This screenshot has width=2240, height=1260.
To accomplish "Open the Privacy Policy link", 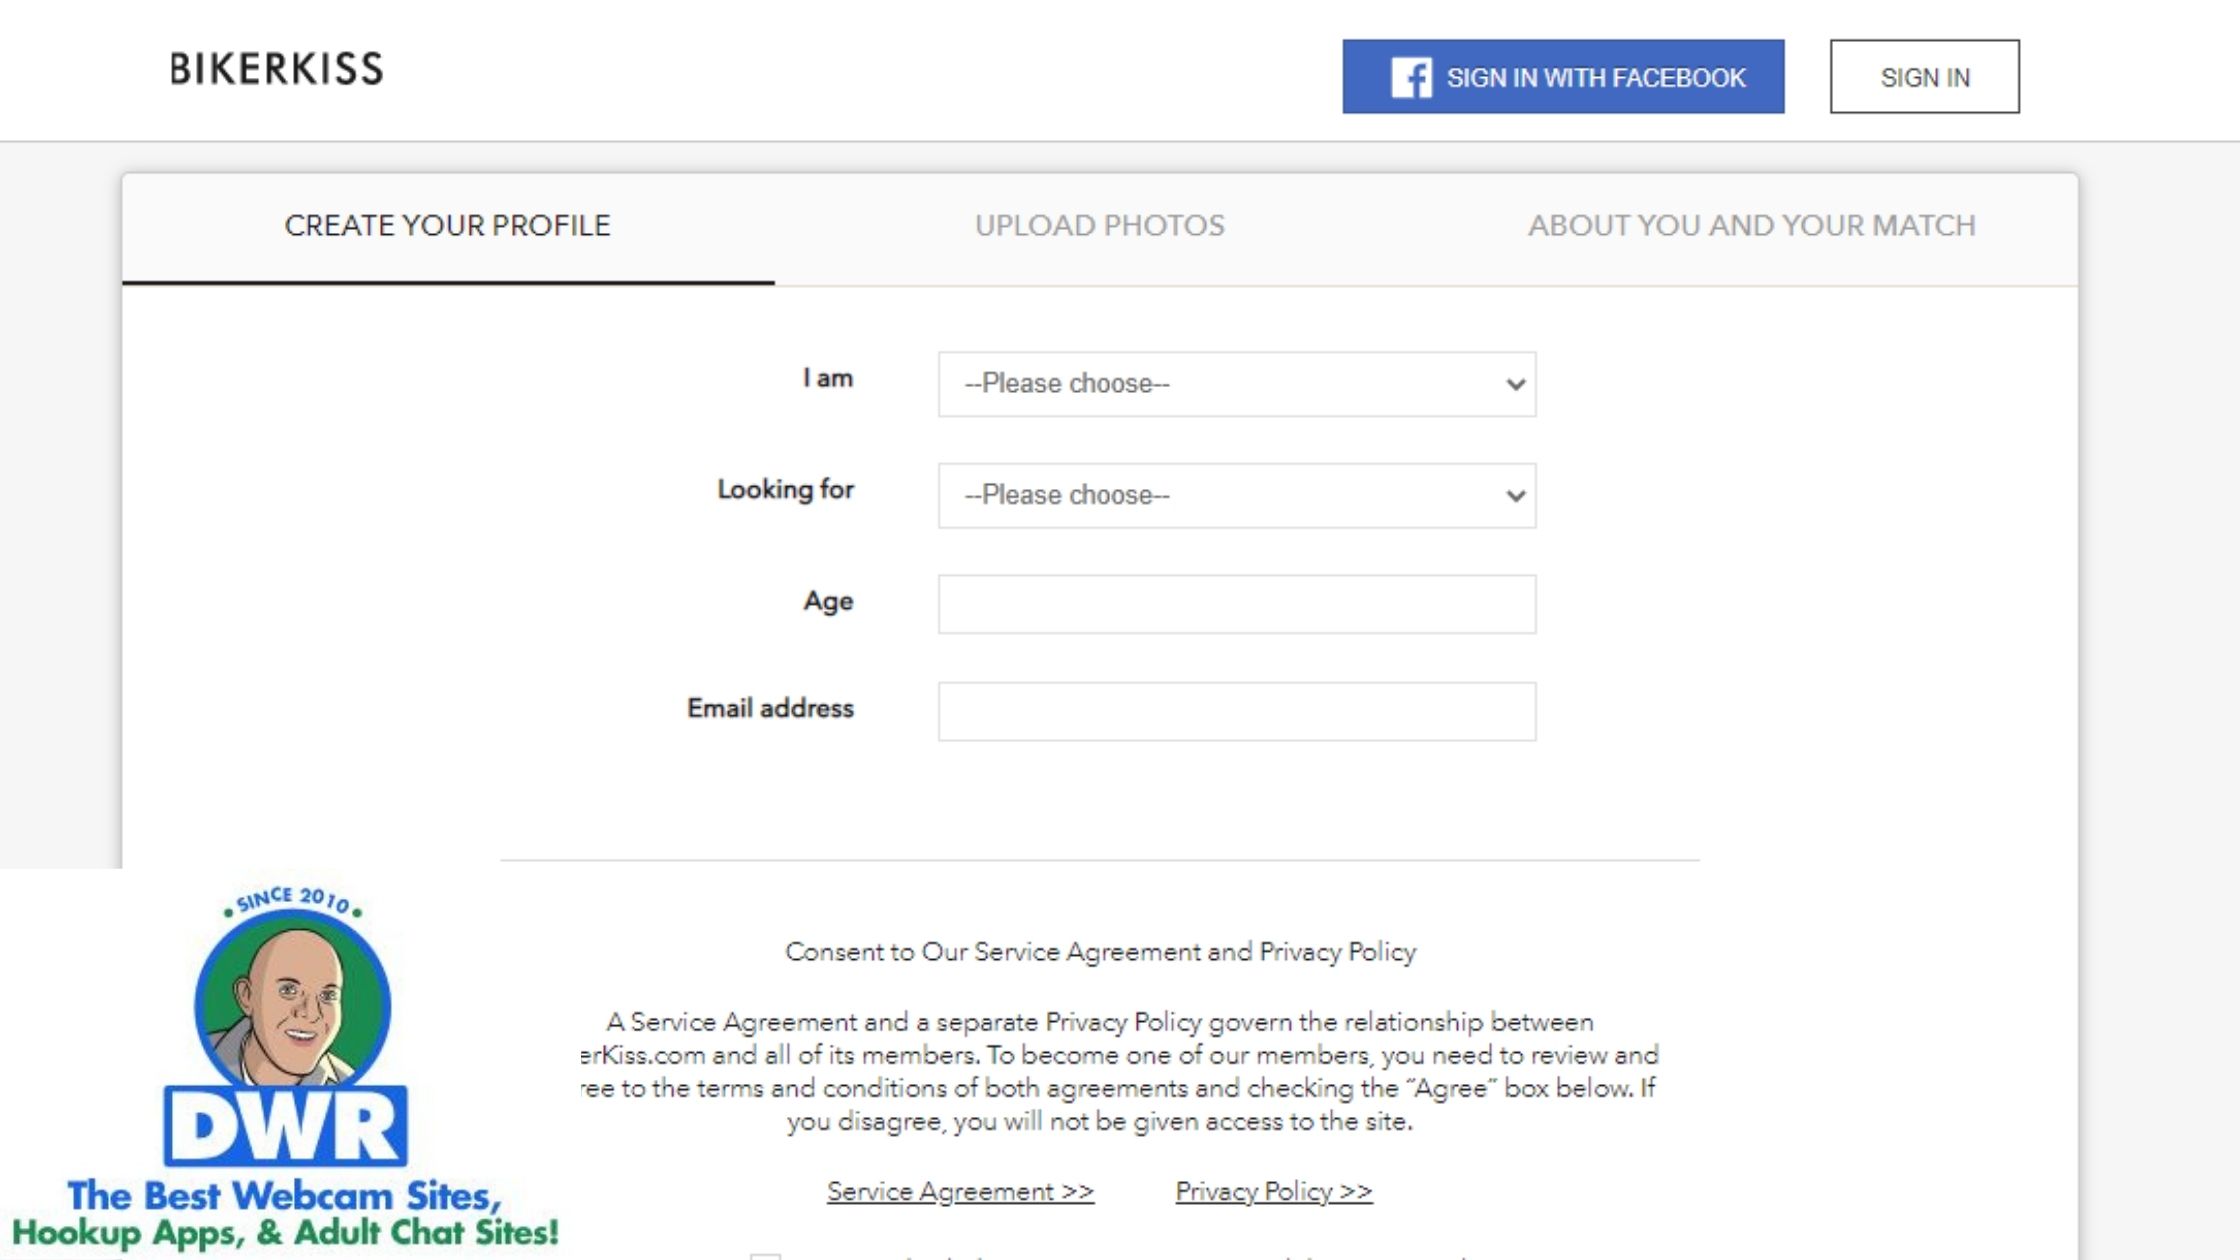I will pyautogui.click(x=1273, y=1192).
